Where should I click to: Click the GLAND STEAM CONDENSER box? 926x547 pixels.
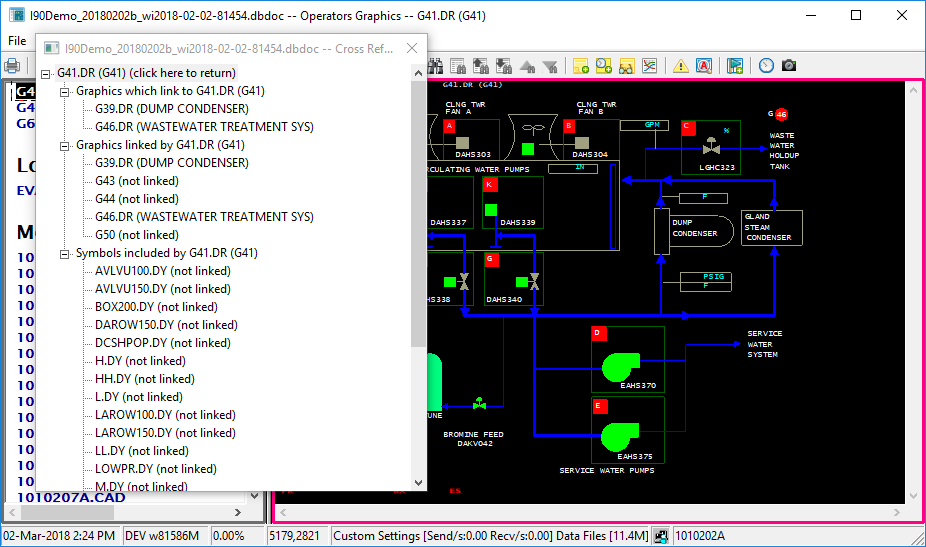pos(772,227)
